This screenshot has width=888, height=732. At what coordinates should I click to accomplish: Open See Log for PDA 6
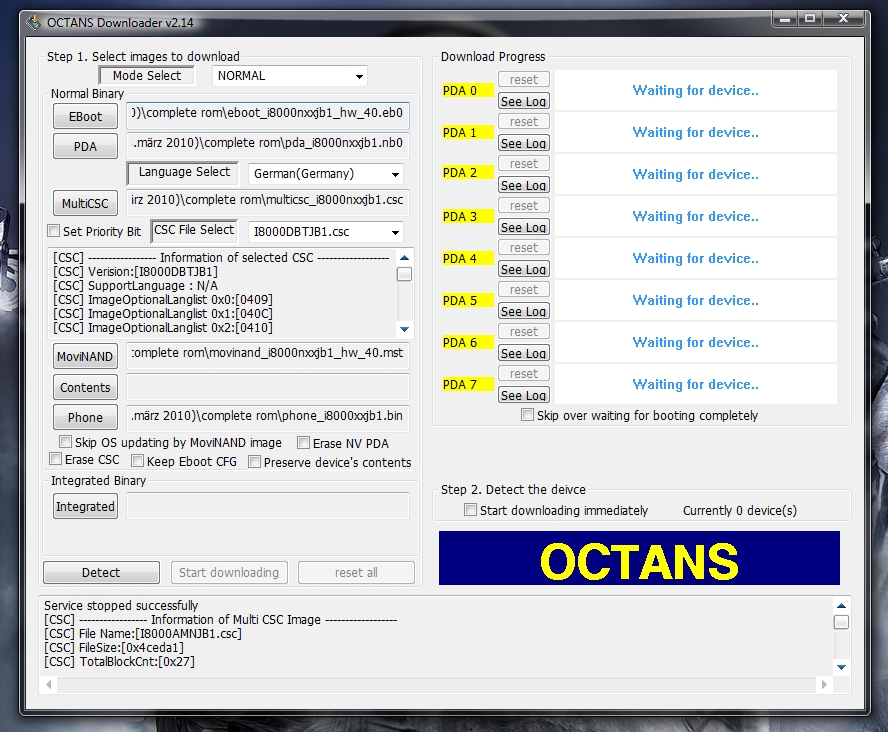(524, 353)
